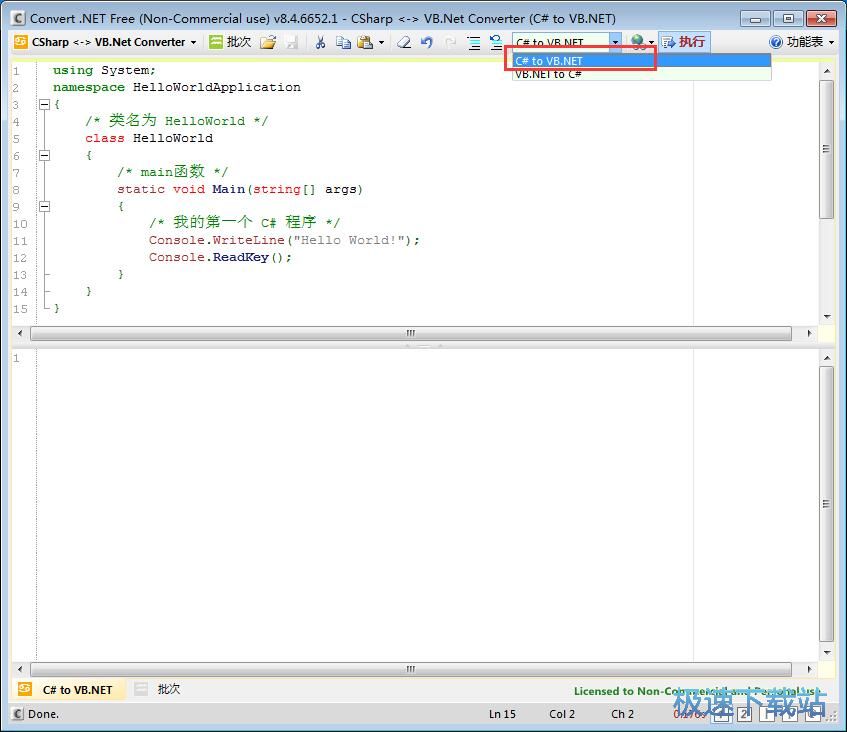Click the open file folder icon
Image resolution: width=847 pixels, height=732 pixels.
coord(267,42)
